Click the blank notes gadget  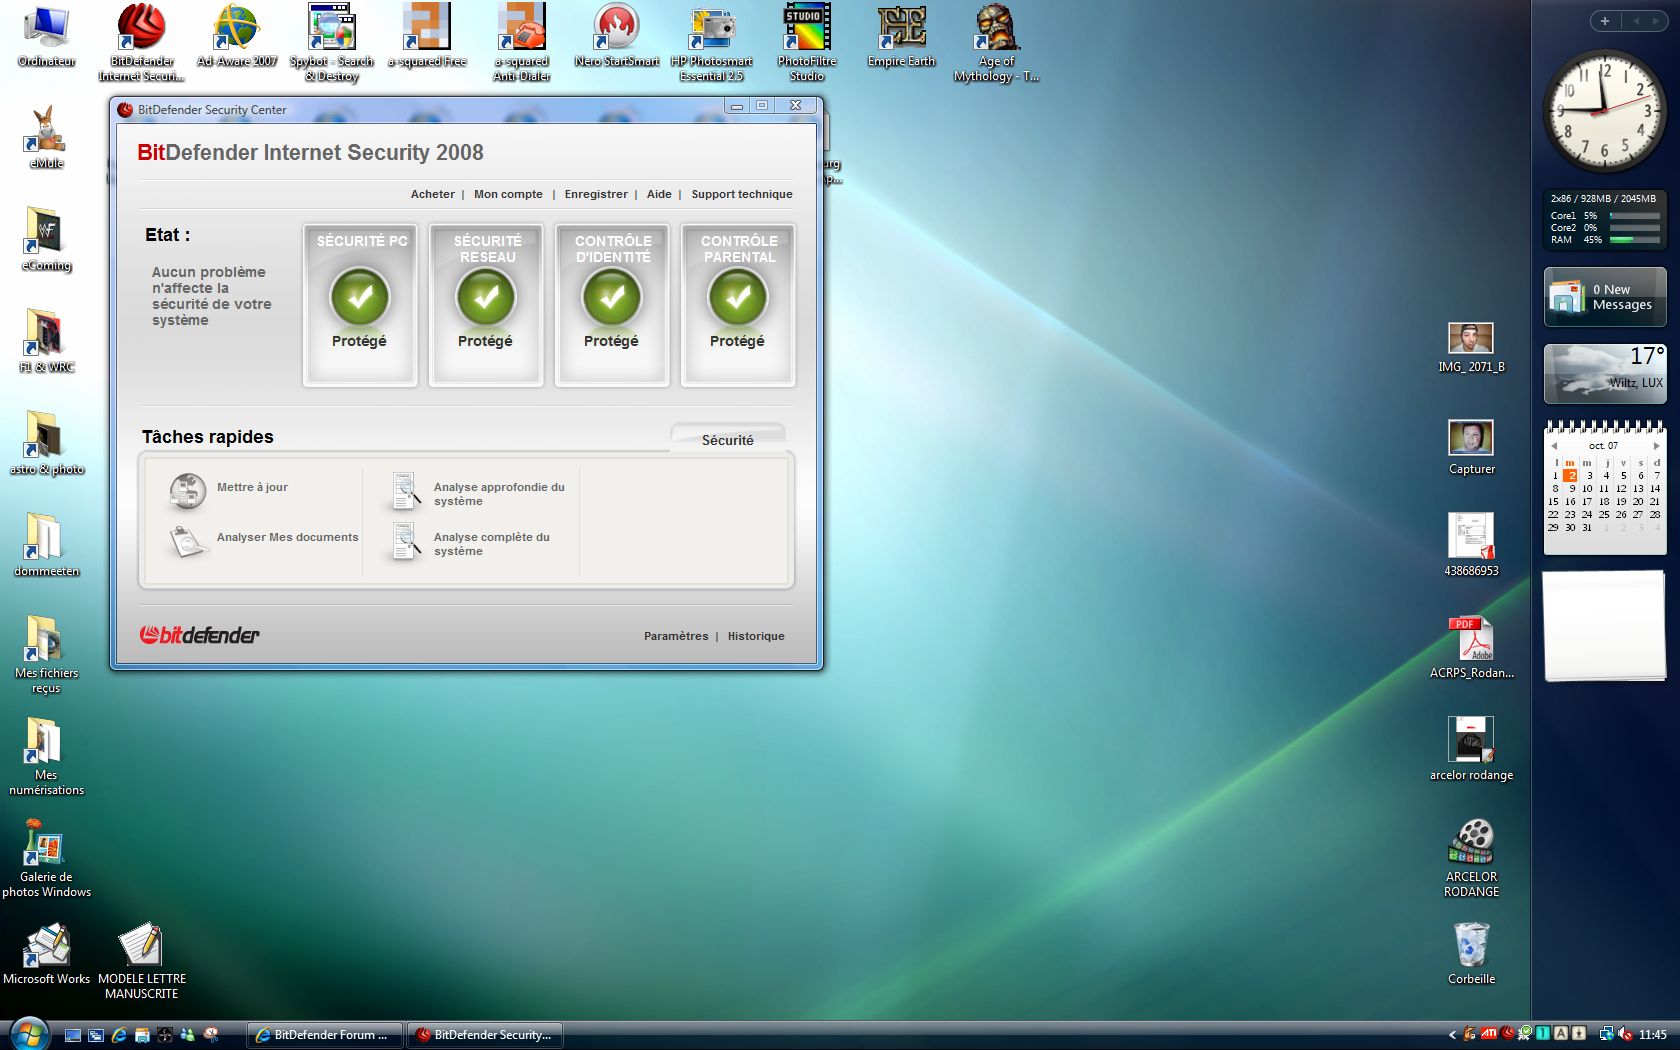(x=1605, y=627)
